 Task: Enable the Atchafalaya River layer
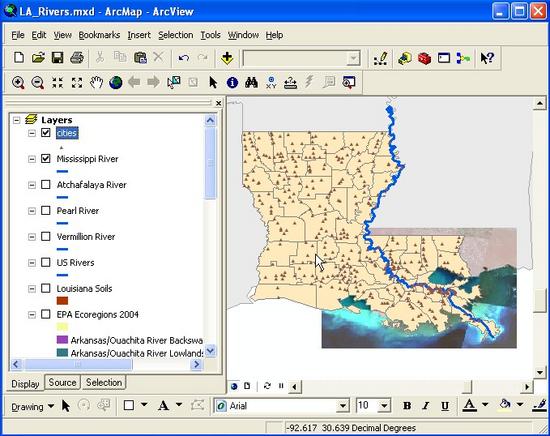(x=46, y=185)
